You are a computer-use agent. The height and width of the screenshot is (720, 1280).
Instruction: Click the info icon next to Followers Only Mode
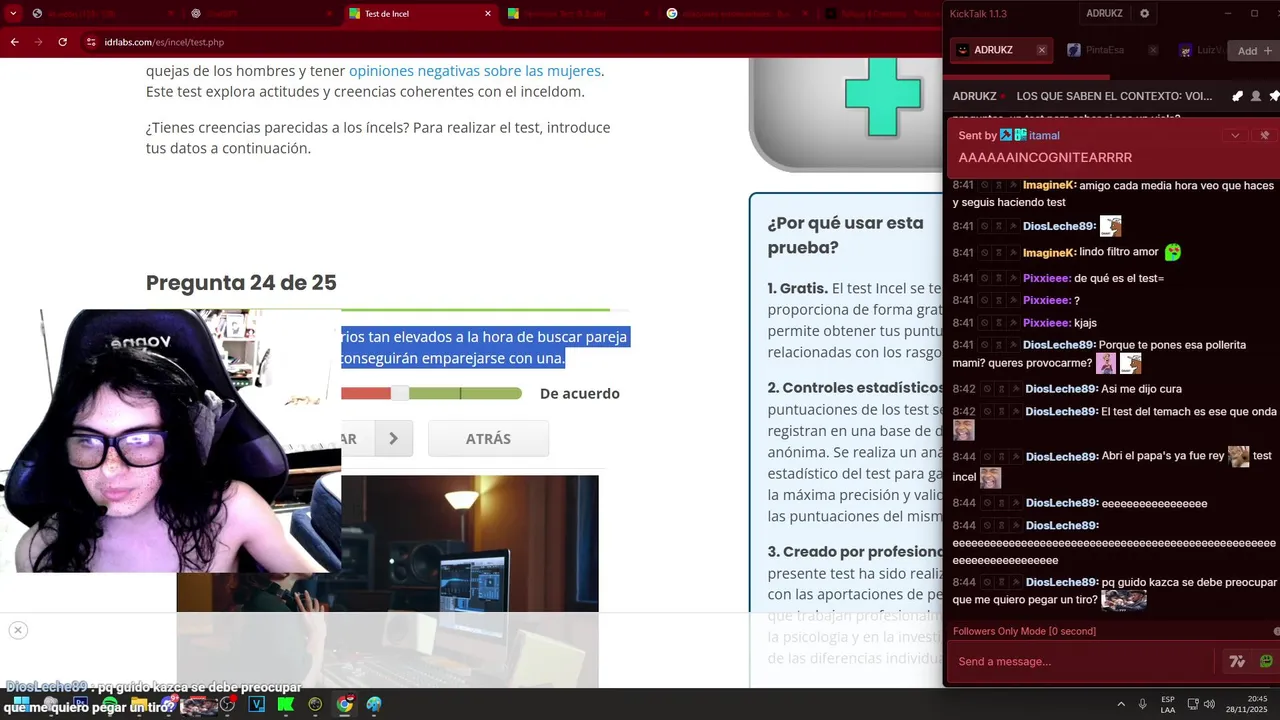1276,631
